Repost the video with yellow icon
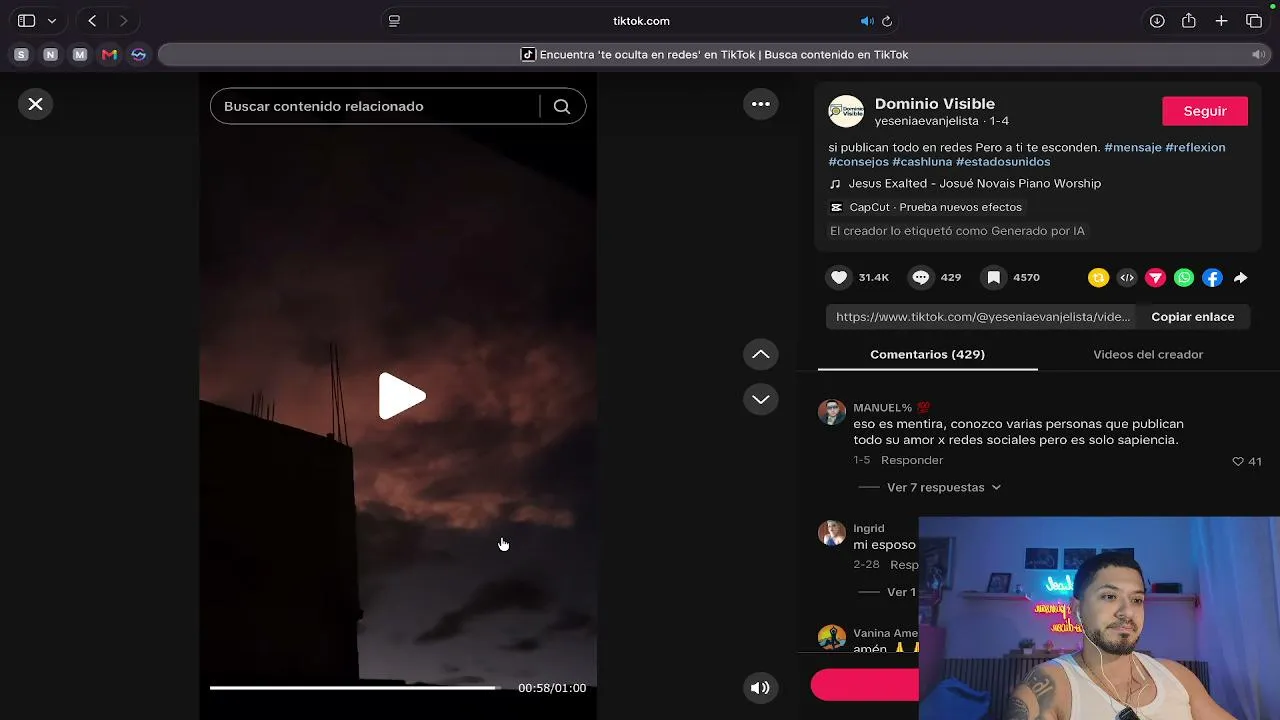Viewport: 1280px width, 720px height. pos(1098,278)
